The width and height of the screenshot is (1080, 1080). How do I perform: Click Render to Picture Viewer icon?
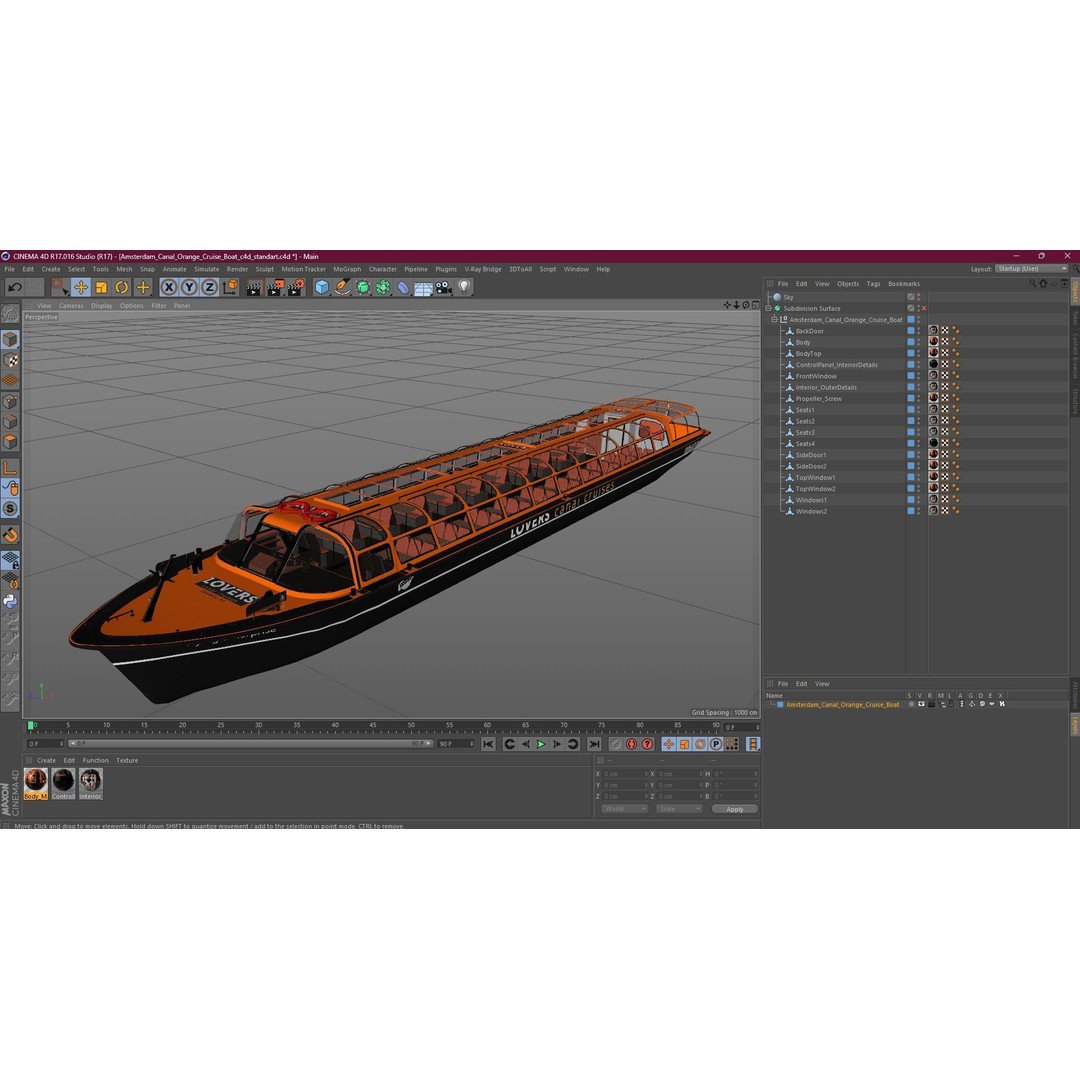tap(275, 287)
